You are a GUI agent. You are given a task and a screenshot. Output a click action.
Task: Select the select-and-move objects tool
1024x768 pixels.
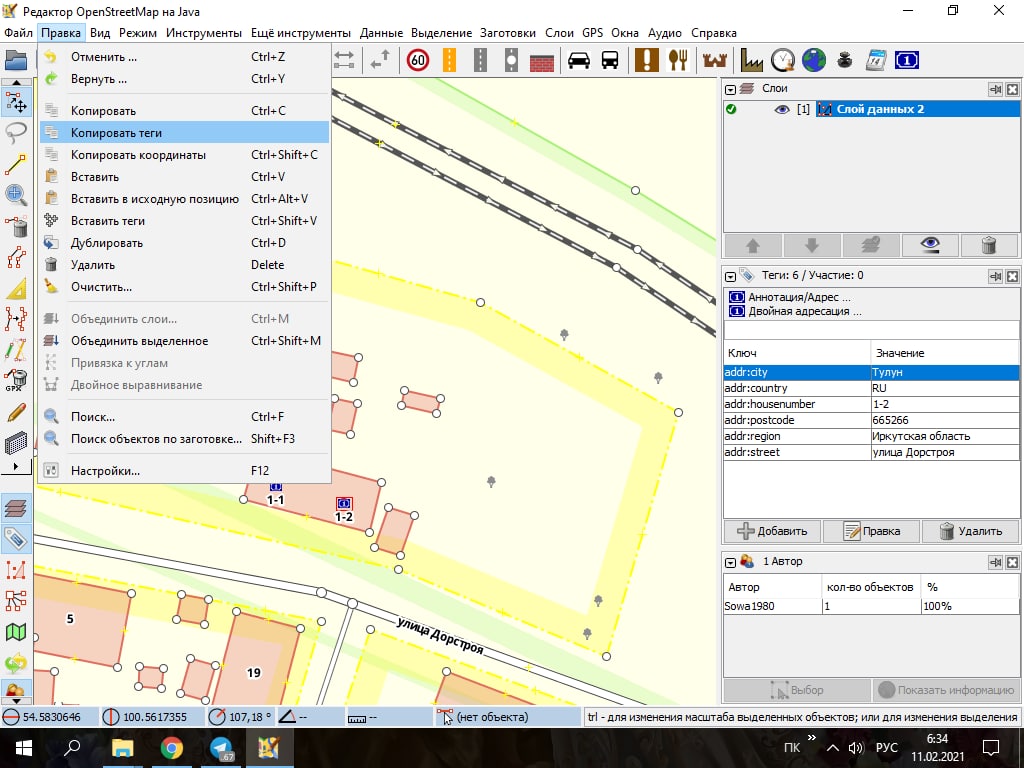click(x=16, y=103)
